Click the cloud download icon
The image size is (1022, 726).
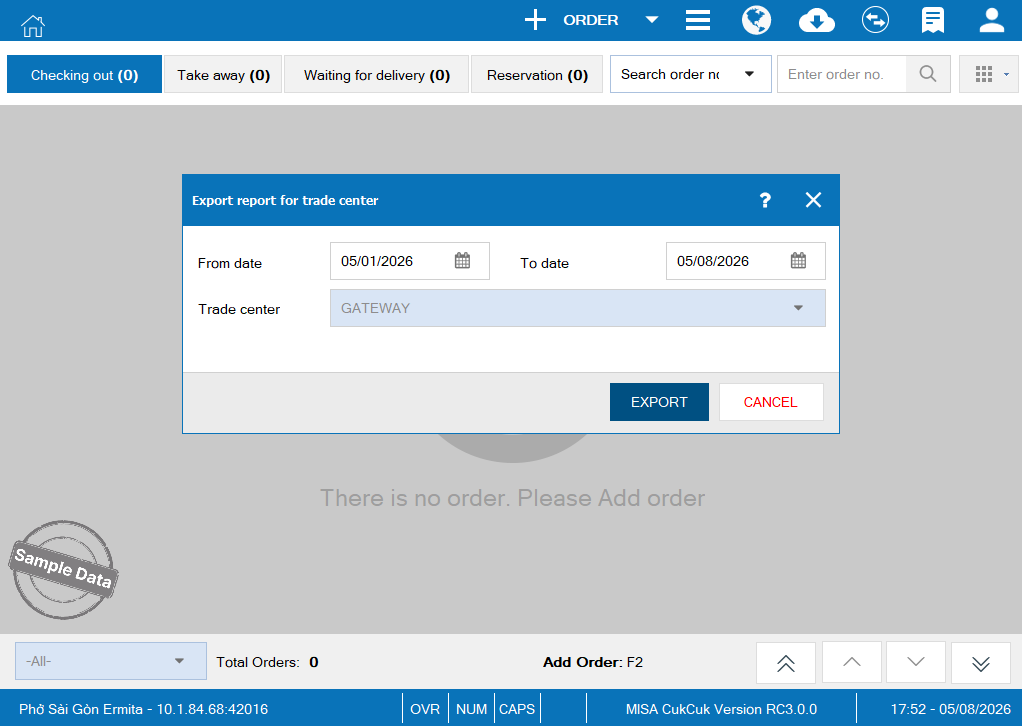817,20
